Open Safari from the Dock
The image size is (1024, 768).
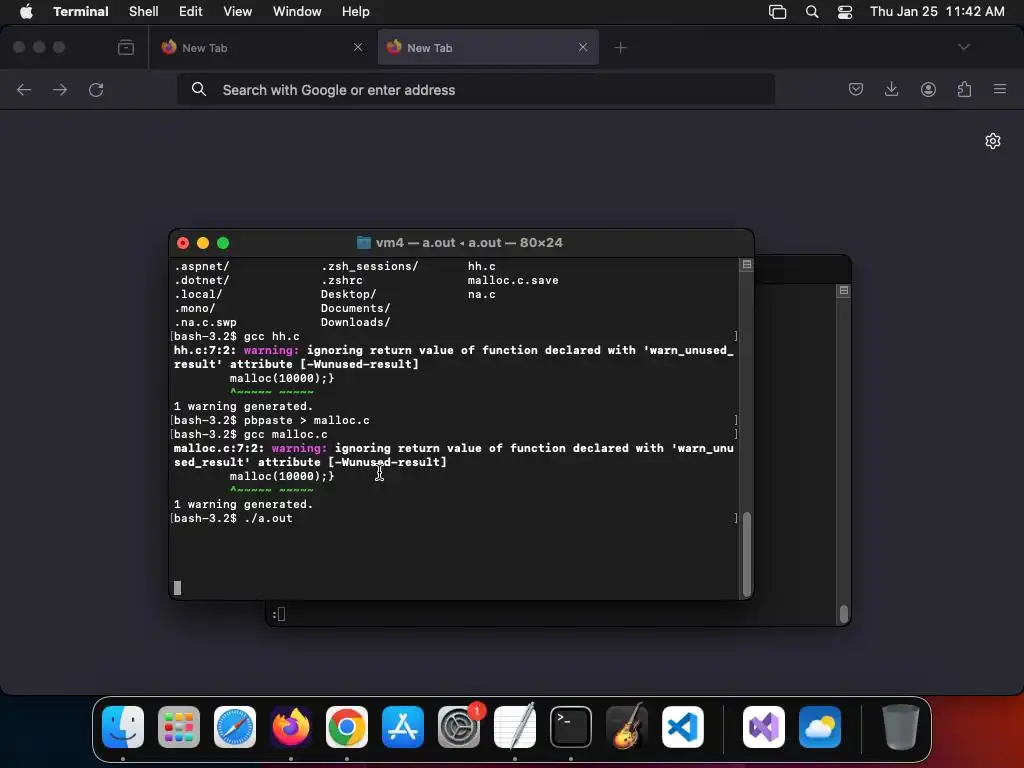click(235, 727)
